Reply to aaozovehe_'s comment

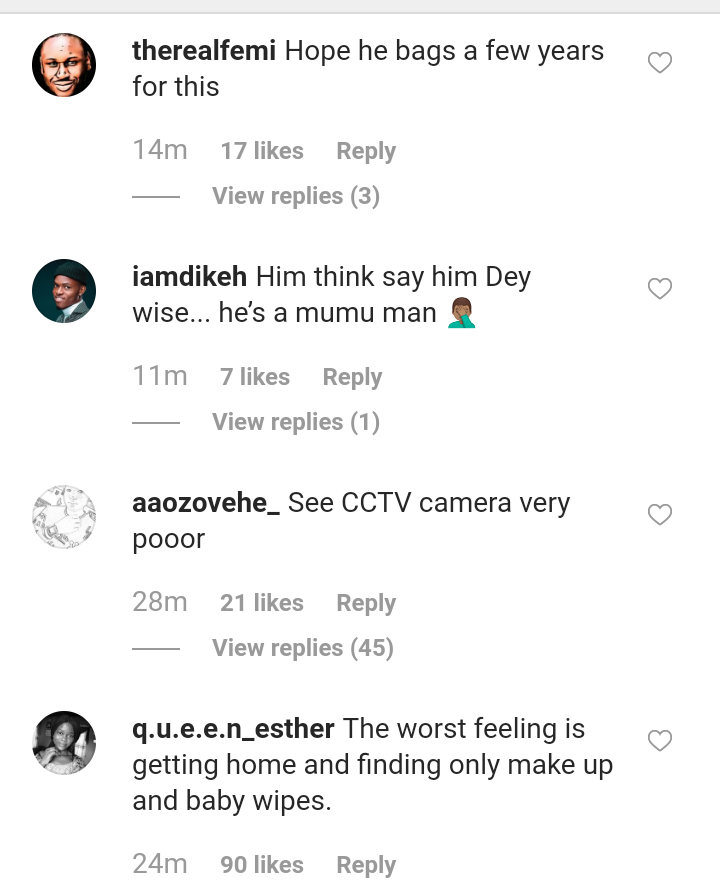[366, 603]
